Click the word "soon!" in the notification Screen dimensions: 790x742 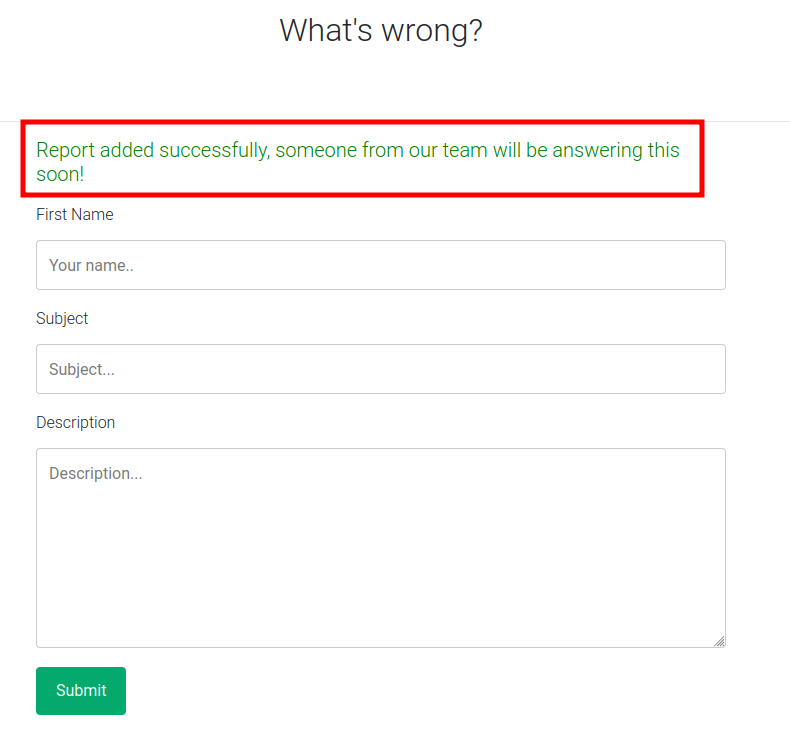tap(60, 174)
